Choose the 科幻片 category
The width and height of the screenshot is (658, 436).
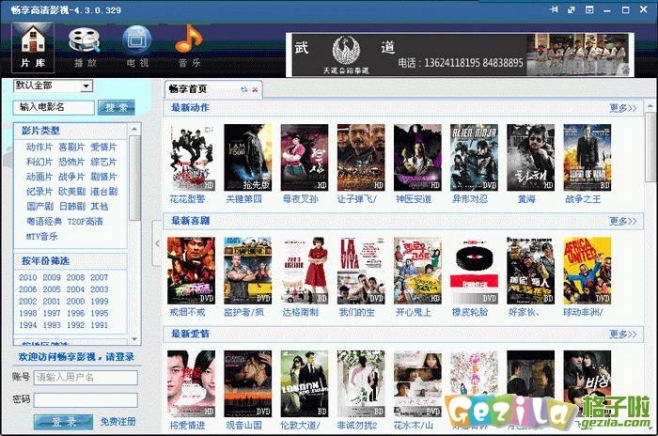[39, 162]
